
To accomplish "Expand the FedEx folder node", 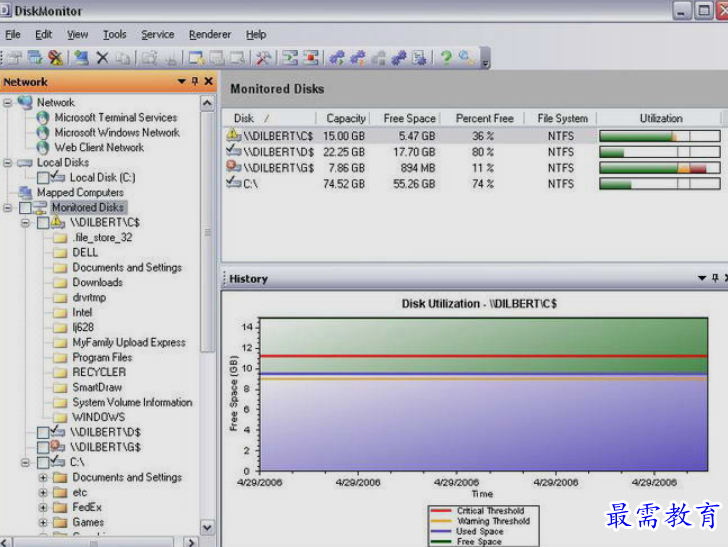I will click(x=43, y=507).
